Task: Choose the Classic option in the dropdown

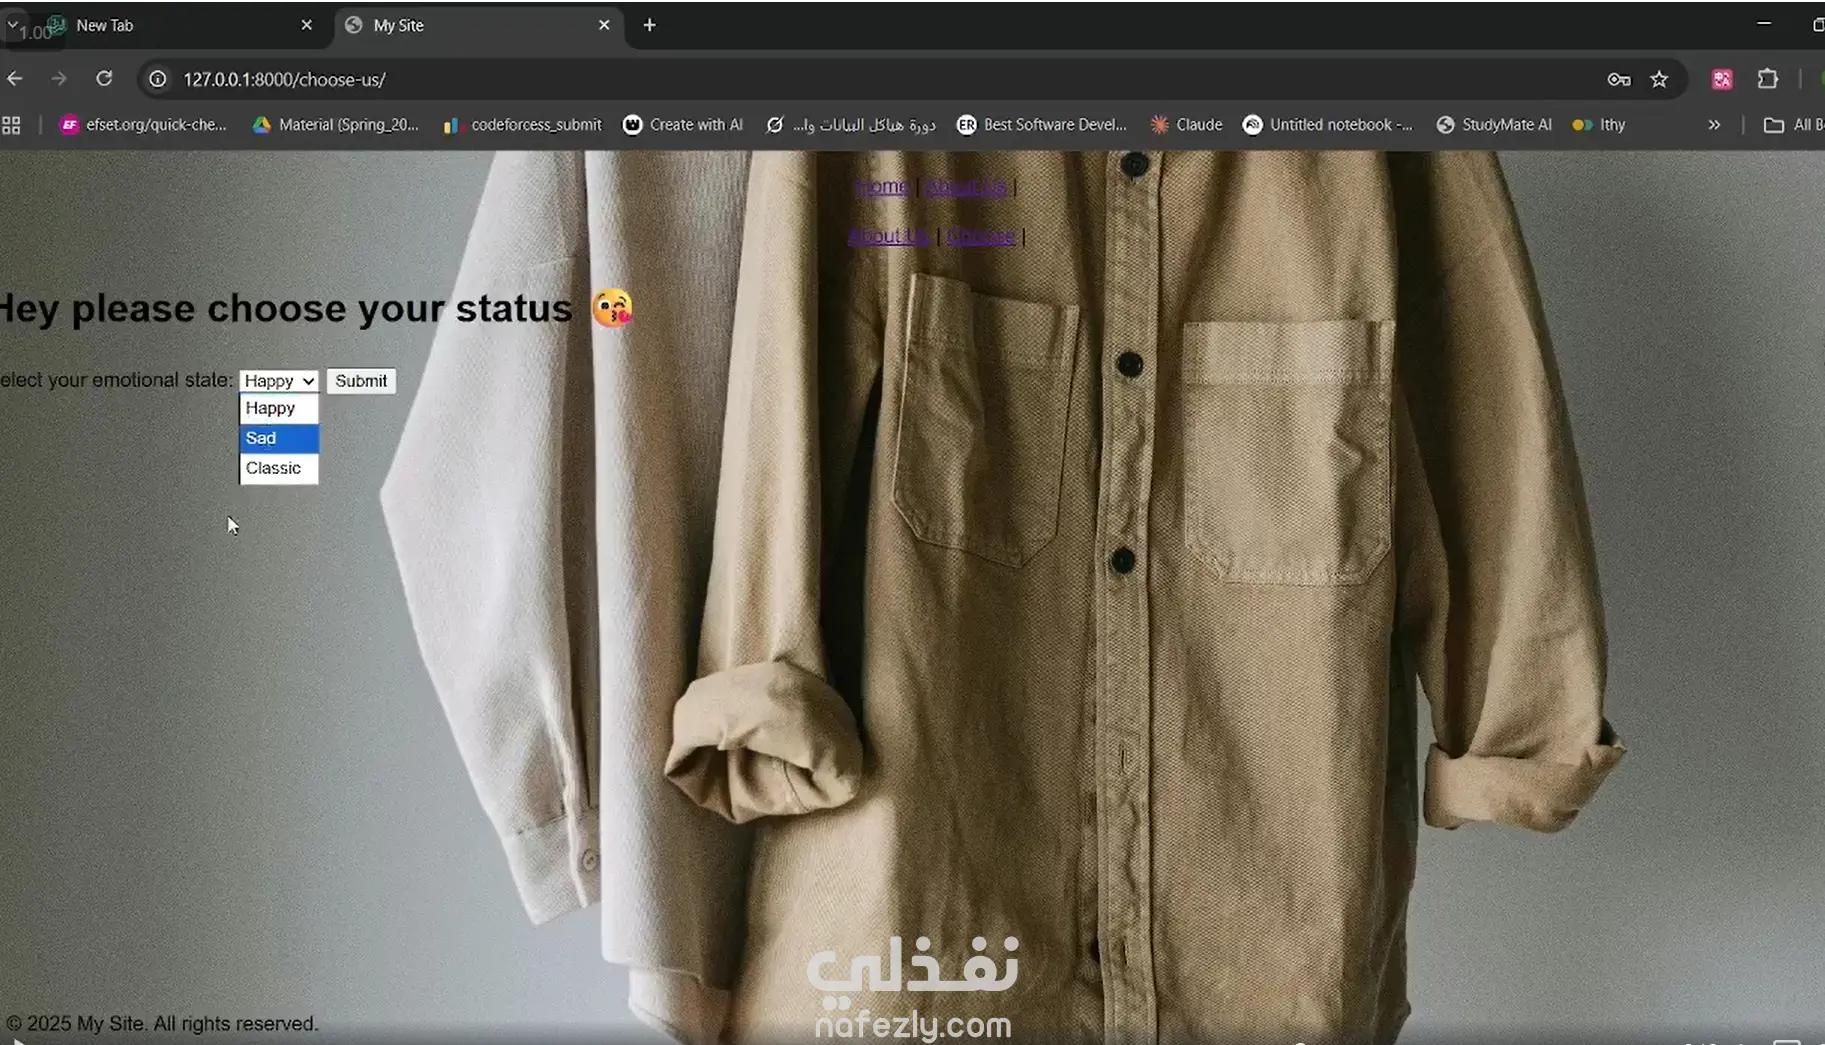Action: pos(278,468)
